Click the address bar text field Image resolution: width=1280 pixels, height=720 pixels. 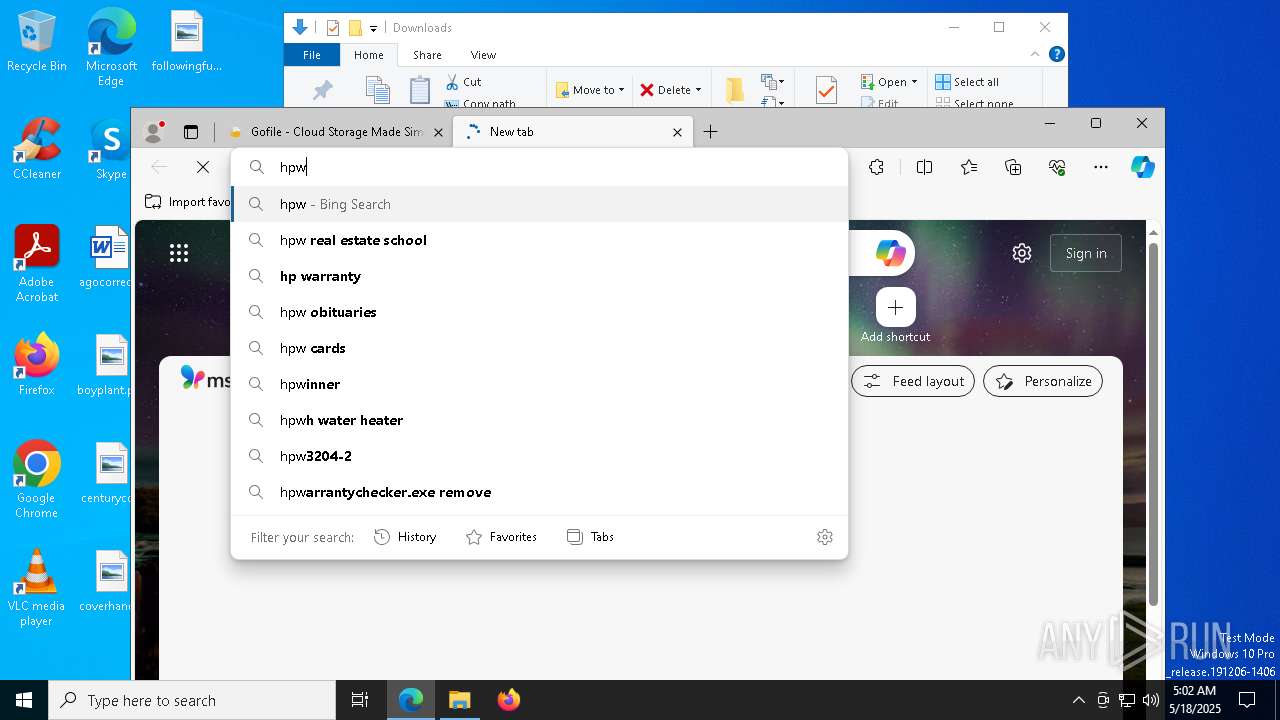click(x=540, y=167)
